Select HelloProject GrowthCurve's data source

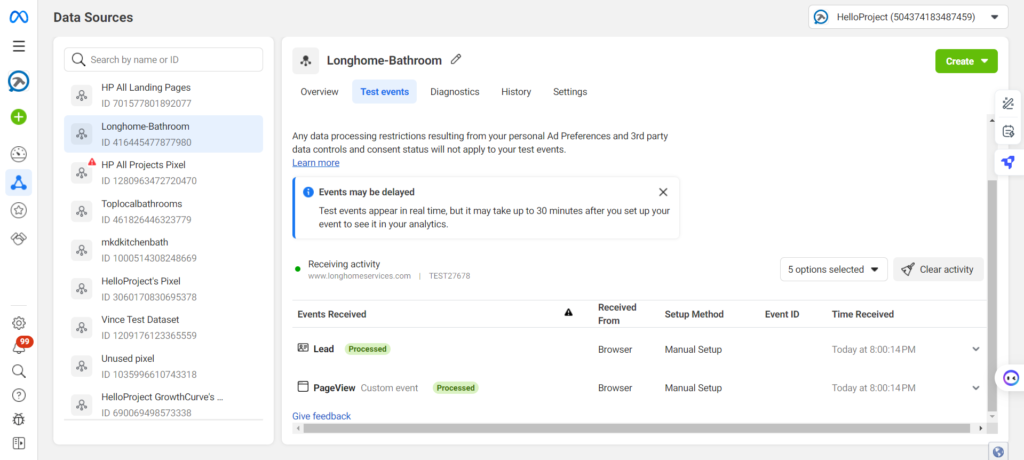(x=163, y=404)
